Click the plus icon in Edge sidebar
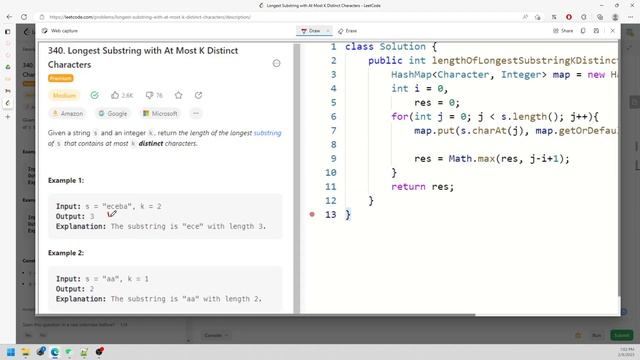The height and width of the screenshot is (360, 640). (7, 117)
